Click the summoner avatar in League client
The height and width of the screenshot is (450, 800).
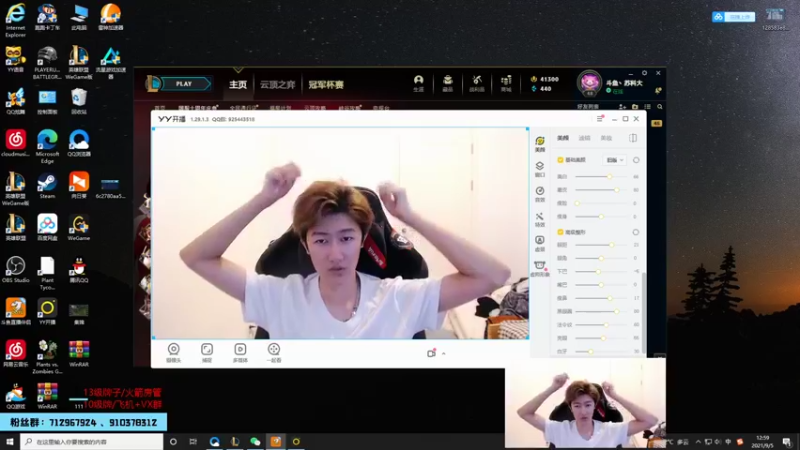(x=589, y=83)
